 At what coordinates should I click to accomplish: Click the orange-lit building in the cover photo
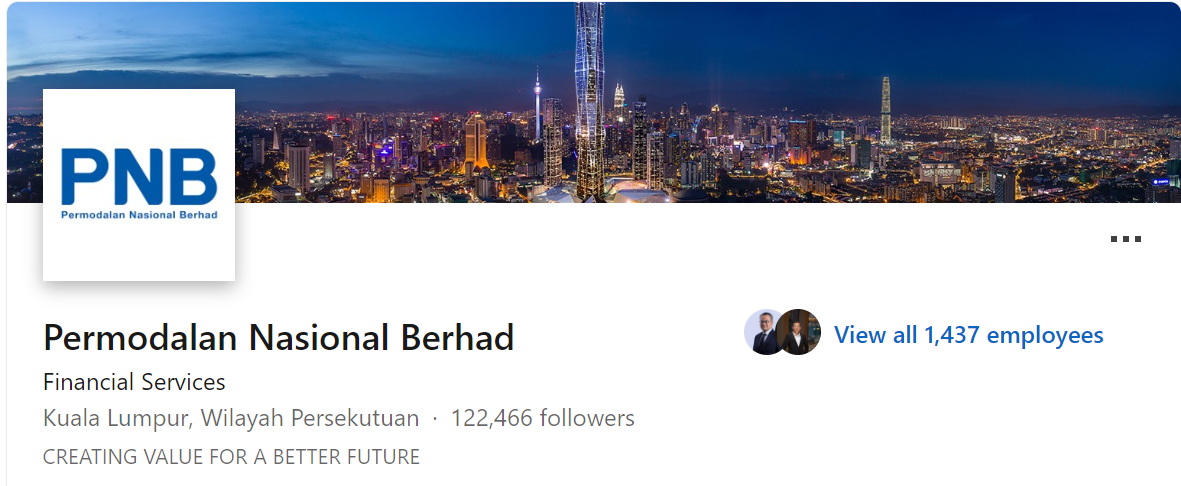[475, 143]
